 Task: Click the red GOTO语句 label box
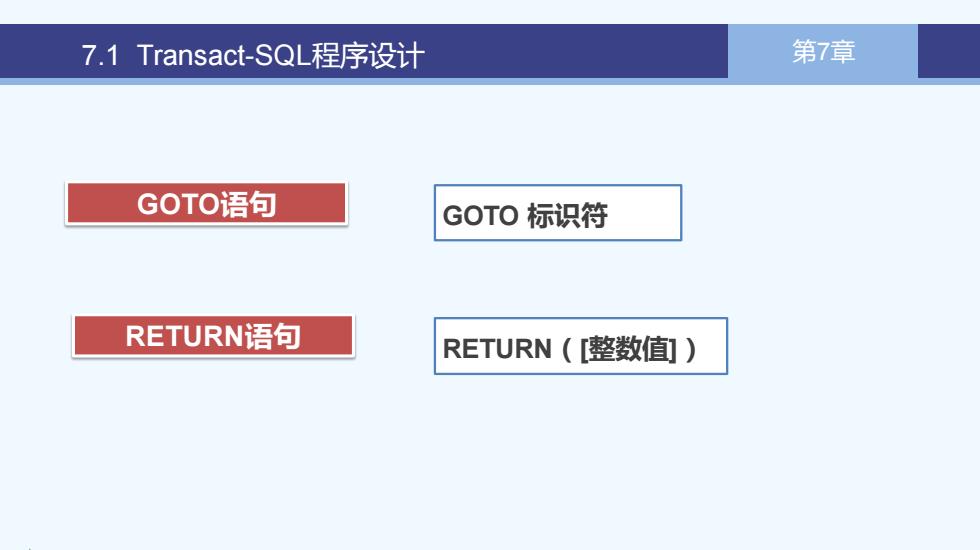(206, 204)
